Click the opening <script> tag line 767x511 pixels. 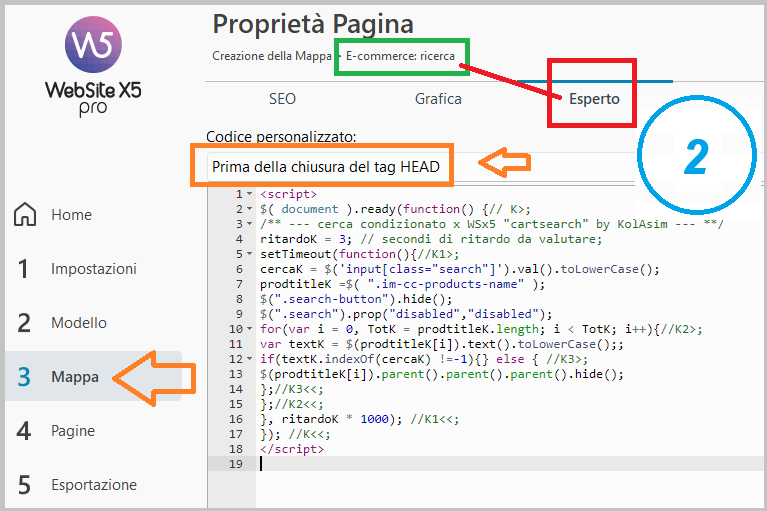pos(289,194)
